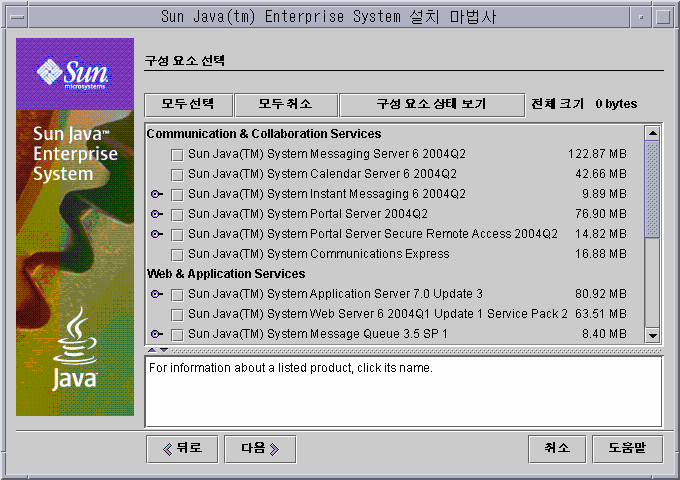Tick Web Server 6 2004Q1 checkbox
The width and height of the screenshot is (680, 480).
[177, 315]
